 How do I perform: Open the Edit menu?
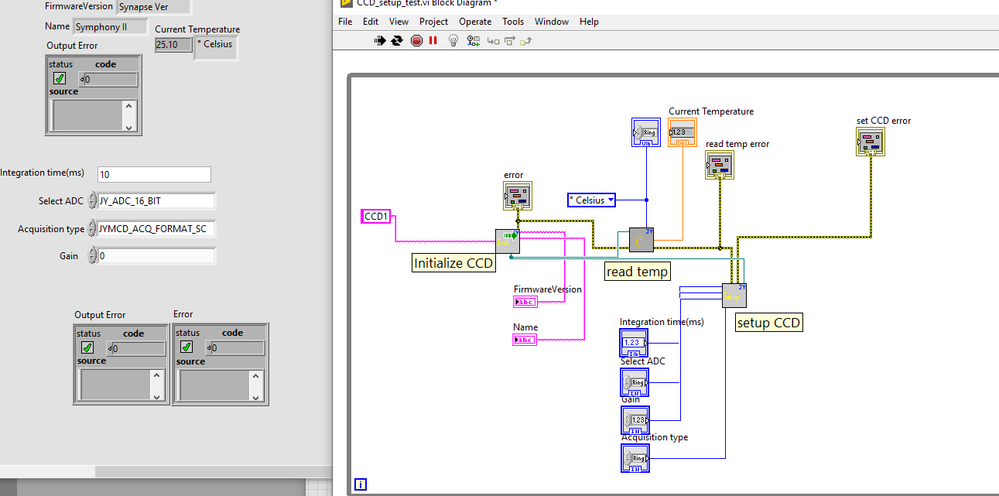point(370,22)
